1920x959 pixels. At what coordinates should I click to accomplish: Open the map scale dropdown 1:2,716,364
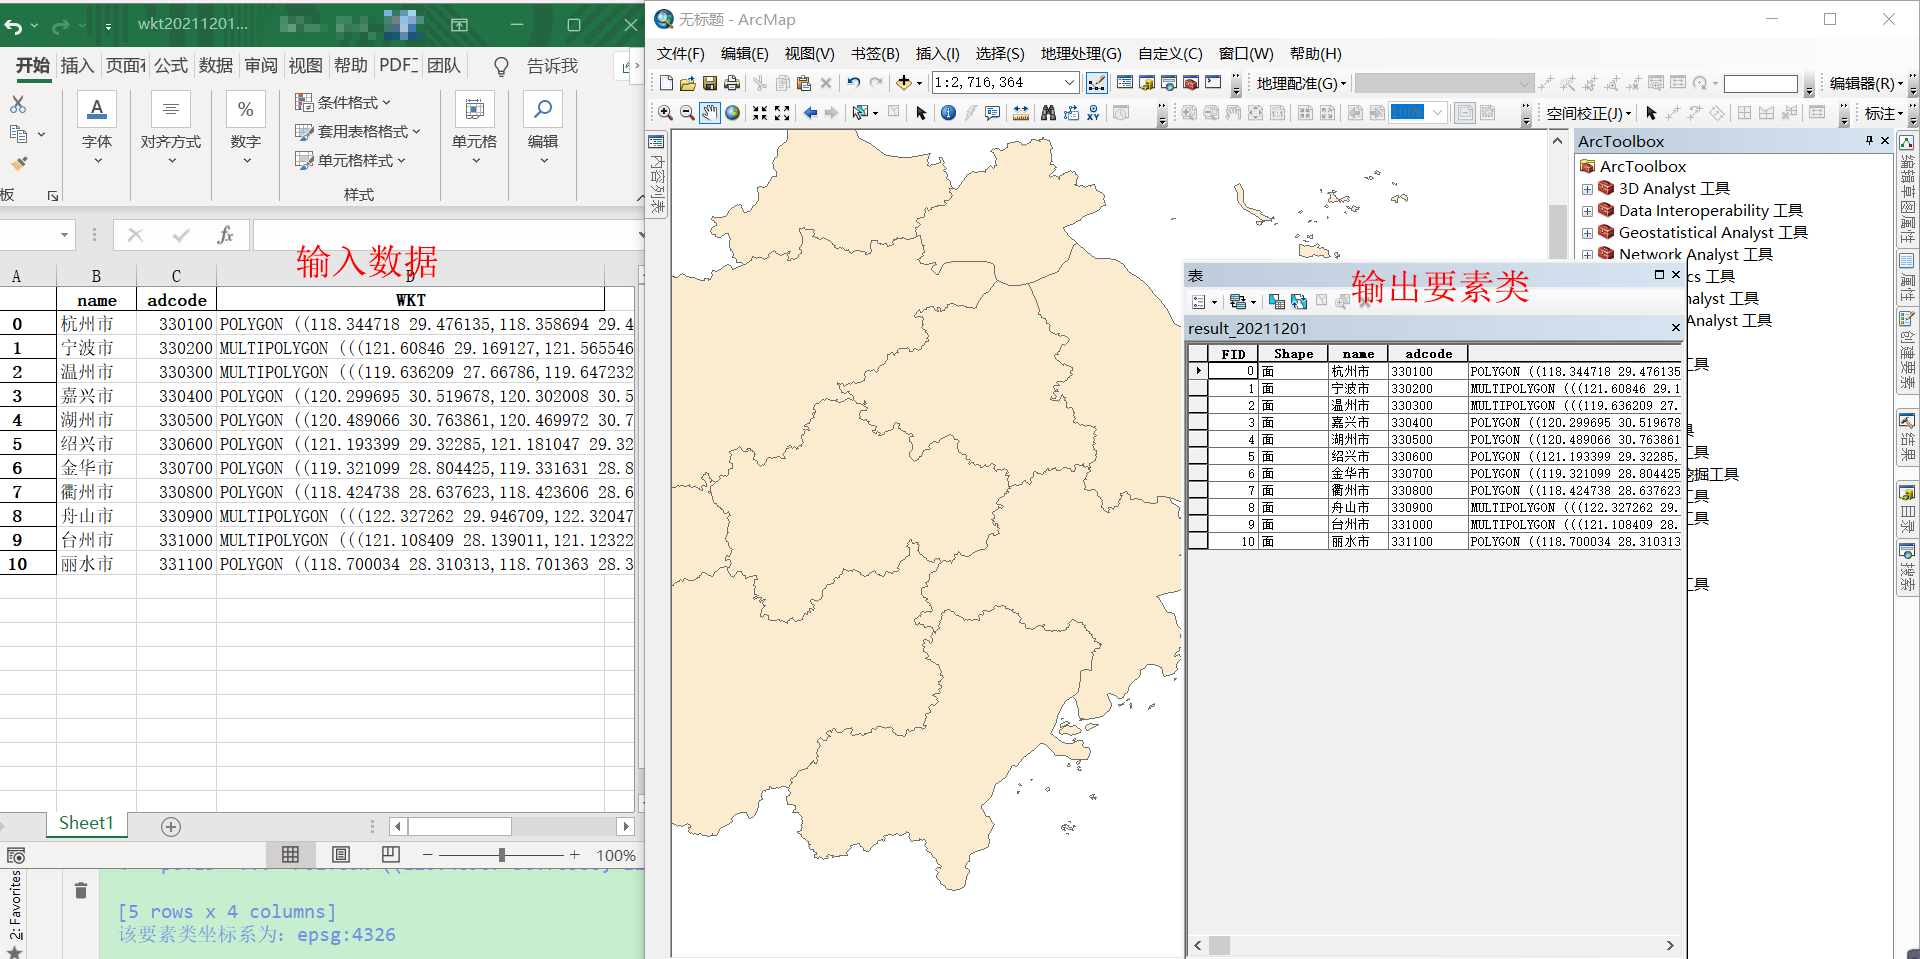(x=1068, y=82)
